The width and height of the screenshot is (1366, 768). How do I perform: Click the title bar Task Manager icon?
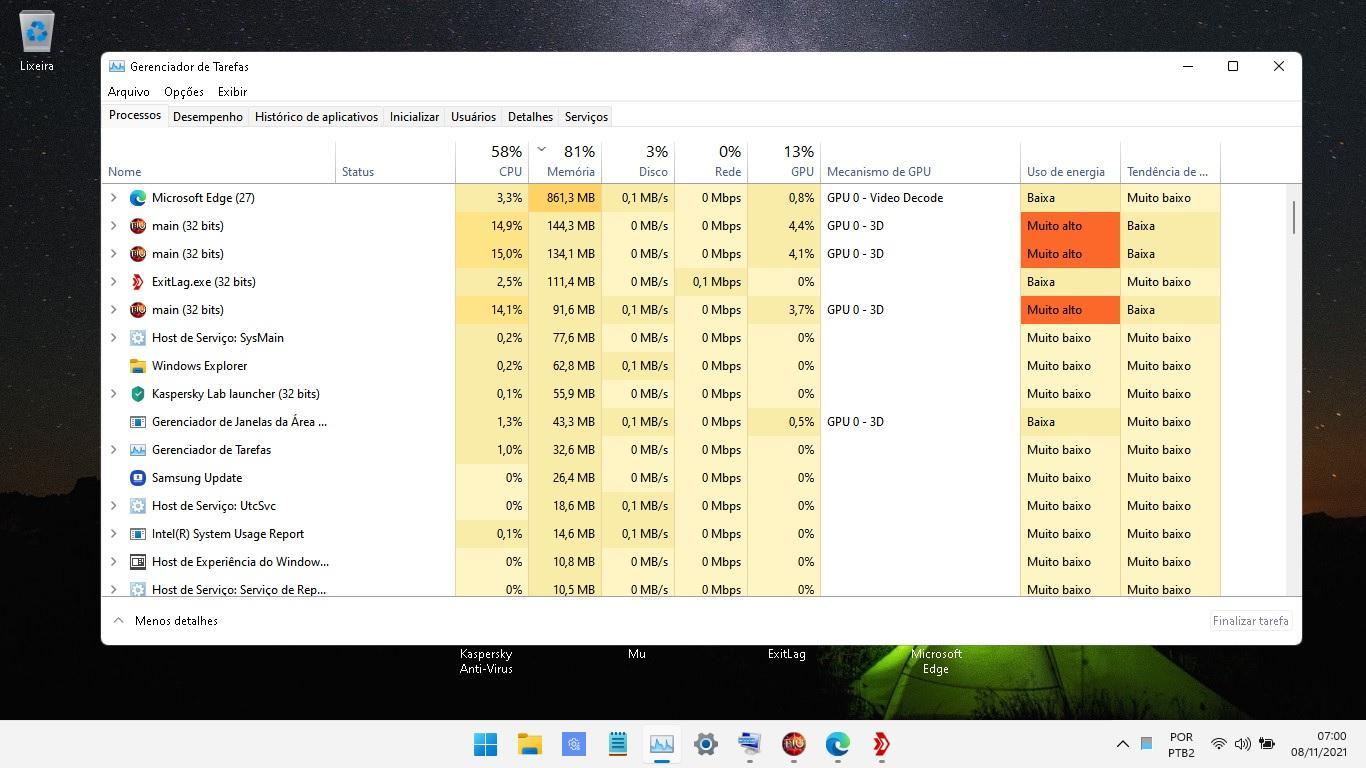pos(117,67)
